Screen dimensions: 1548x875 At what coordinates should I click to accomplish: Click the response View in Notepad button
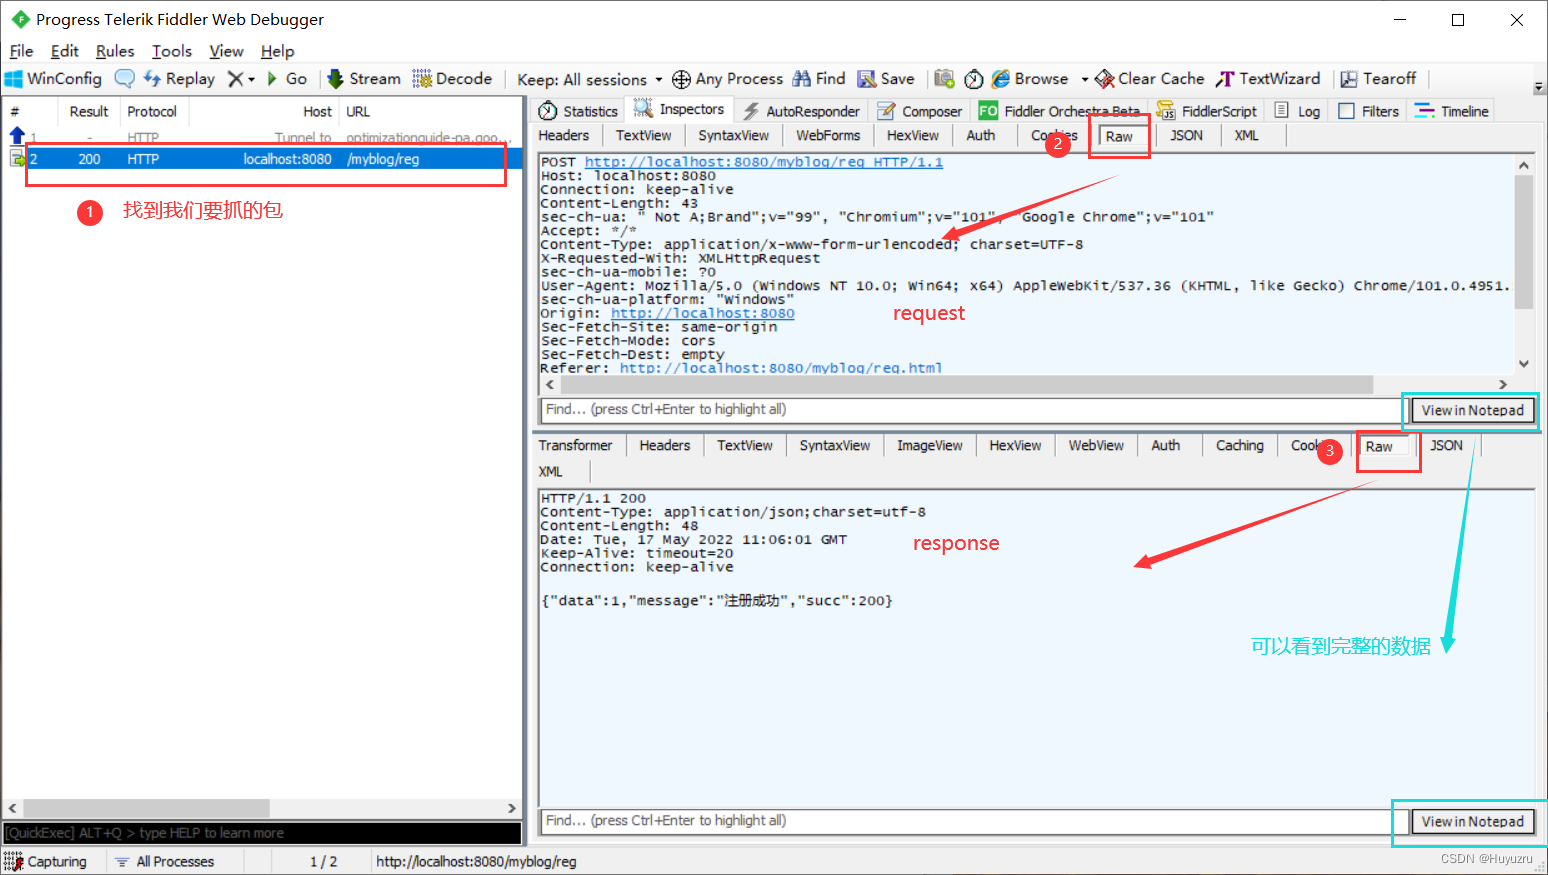tap(1472, 821)
